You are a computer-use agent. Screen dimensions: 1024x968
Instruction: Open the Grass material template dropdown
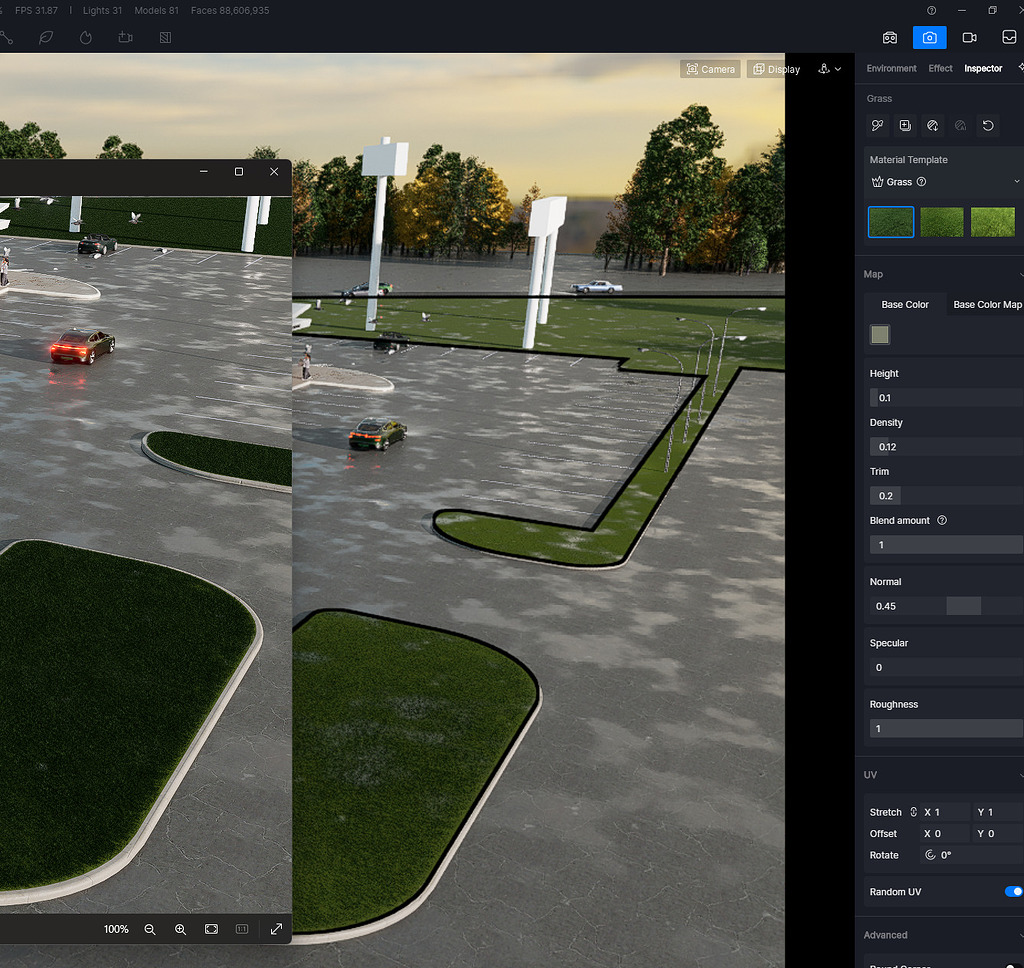pyautogui.click(x=1016, y=181)
